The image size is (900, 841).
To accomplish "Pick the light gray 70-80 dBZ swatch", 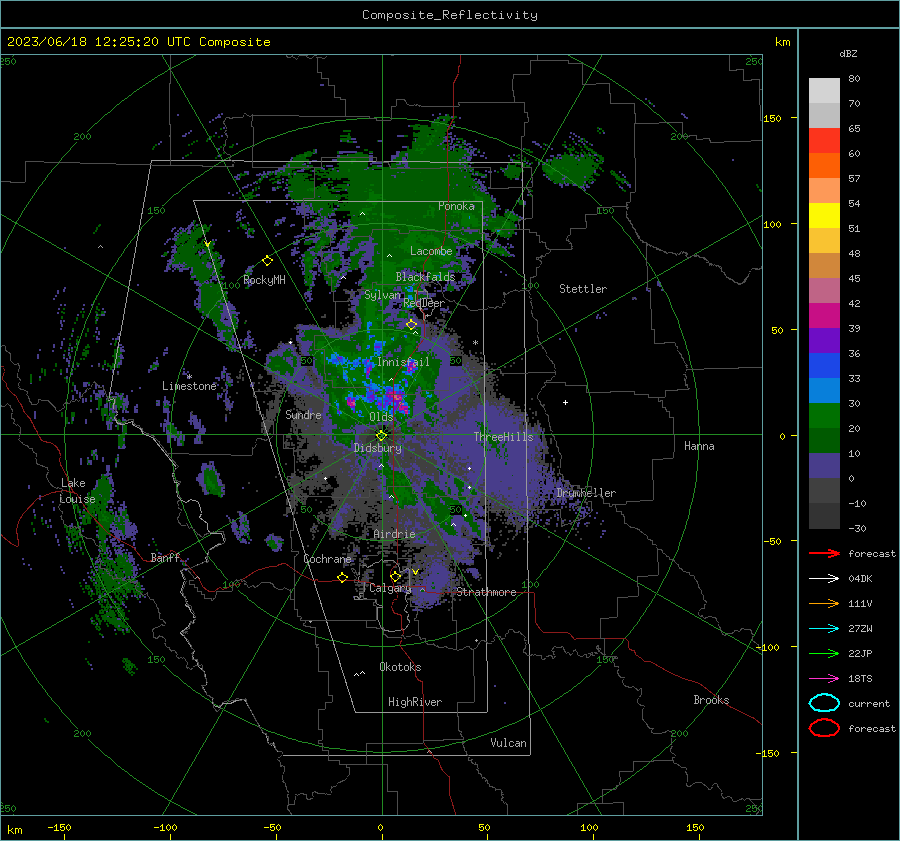I will point(824,91).
